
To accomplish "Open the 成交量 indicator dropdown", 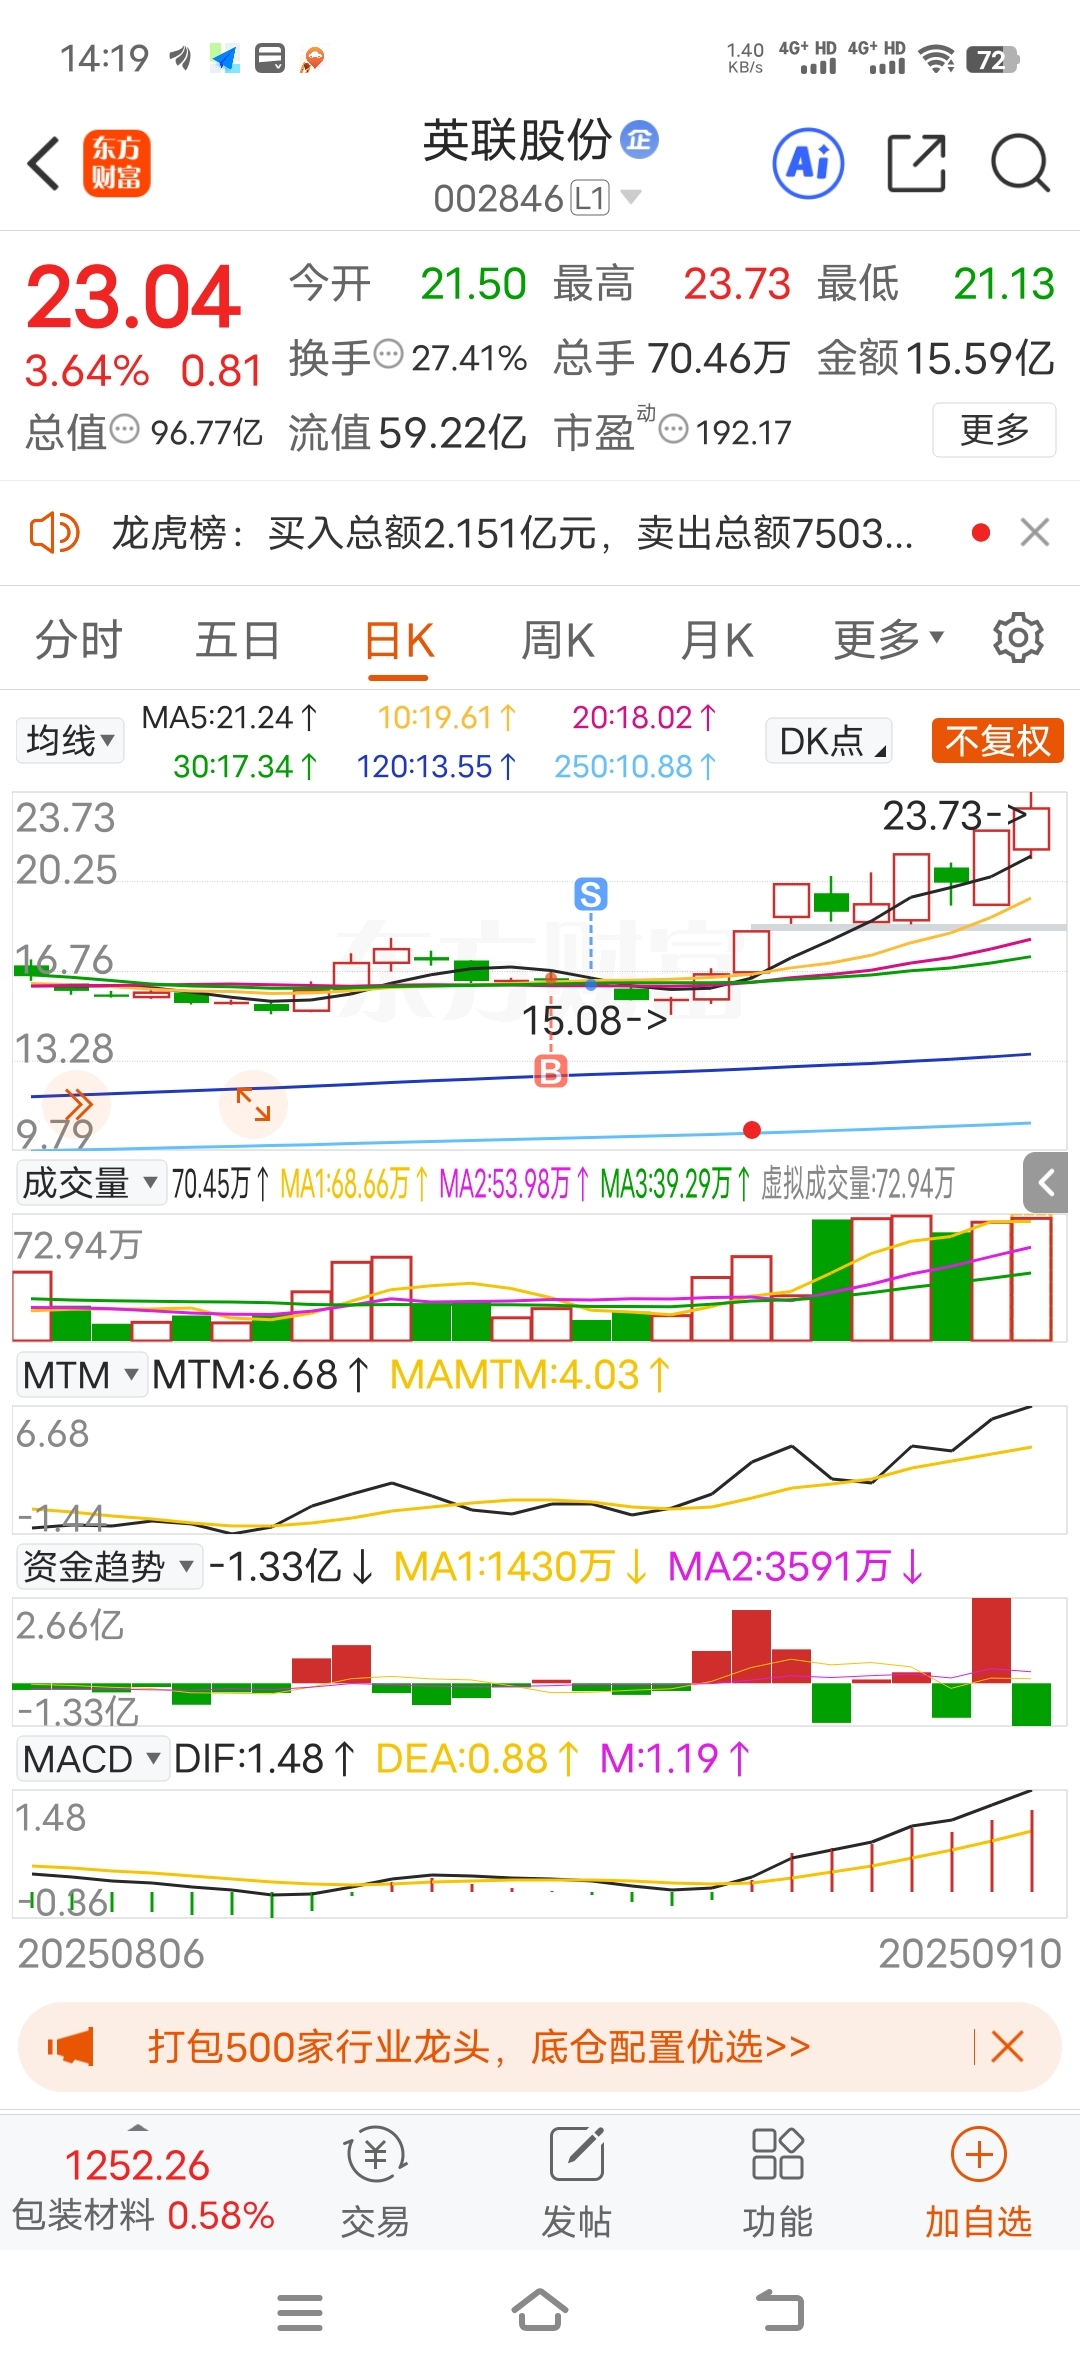I will 90,1183.
